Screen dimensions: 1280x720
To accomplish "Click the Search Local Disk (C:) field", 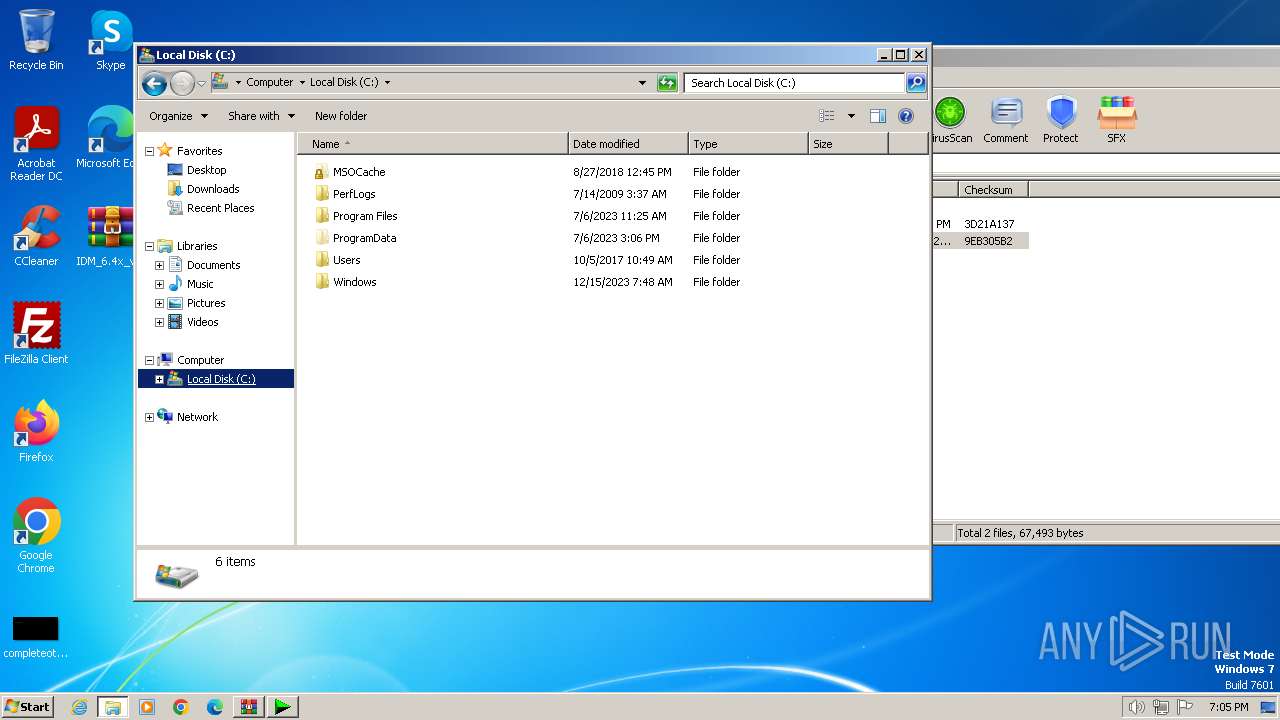I will 795,83.
